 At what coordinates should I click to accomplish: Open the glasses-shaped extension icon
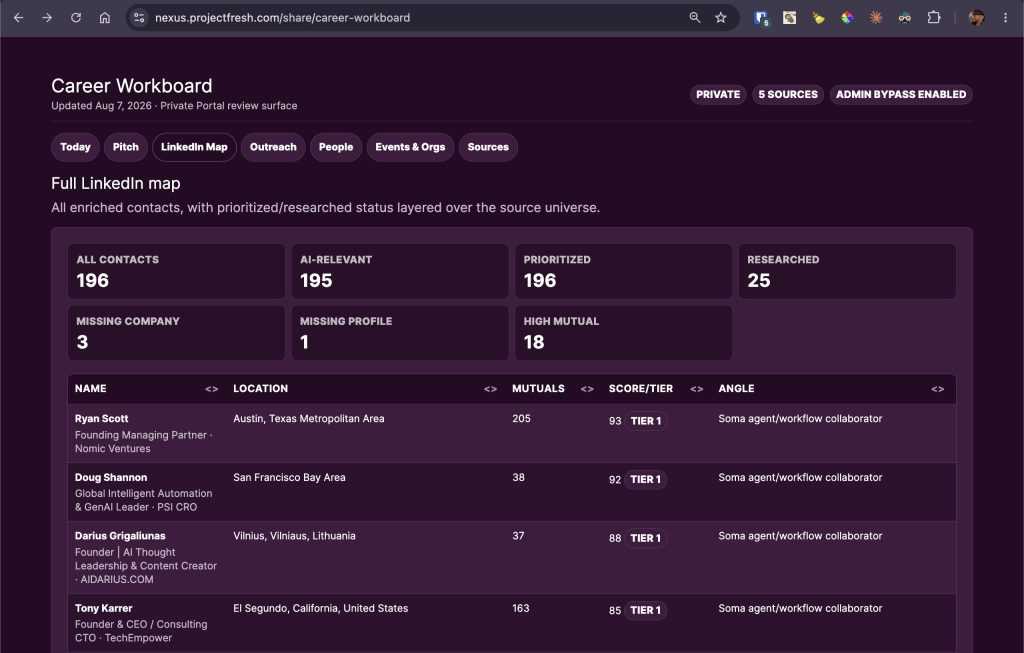(x=904, y=18)
